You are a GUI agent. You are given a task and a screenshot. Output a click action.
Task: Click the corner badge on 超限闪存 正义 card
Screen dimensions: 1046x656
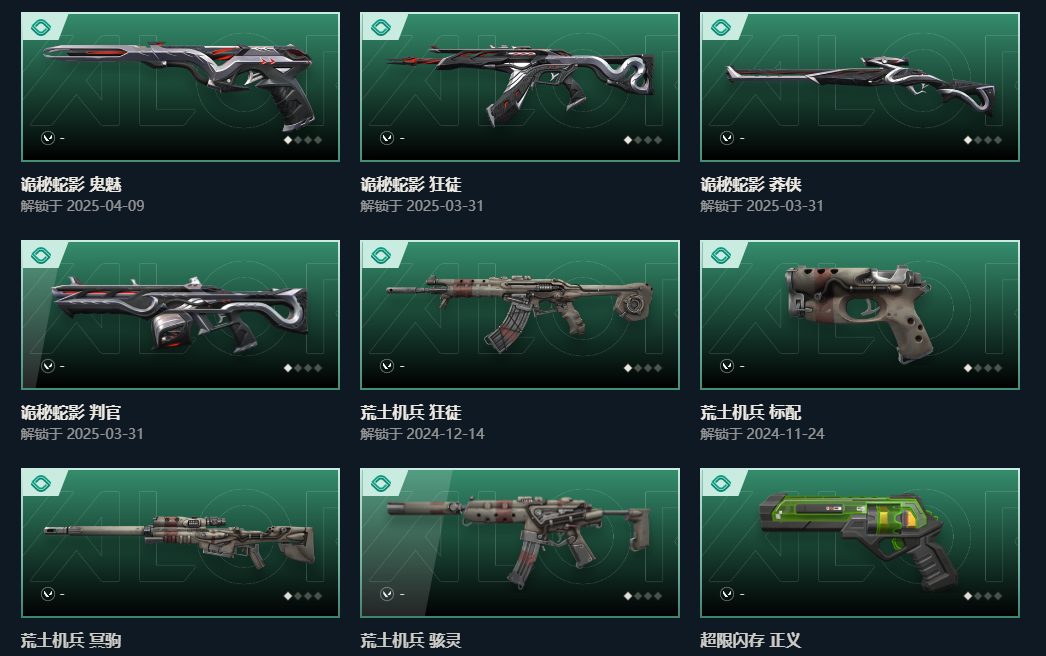(721, 483)
